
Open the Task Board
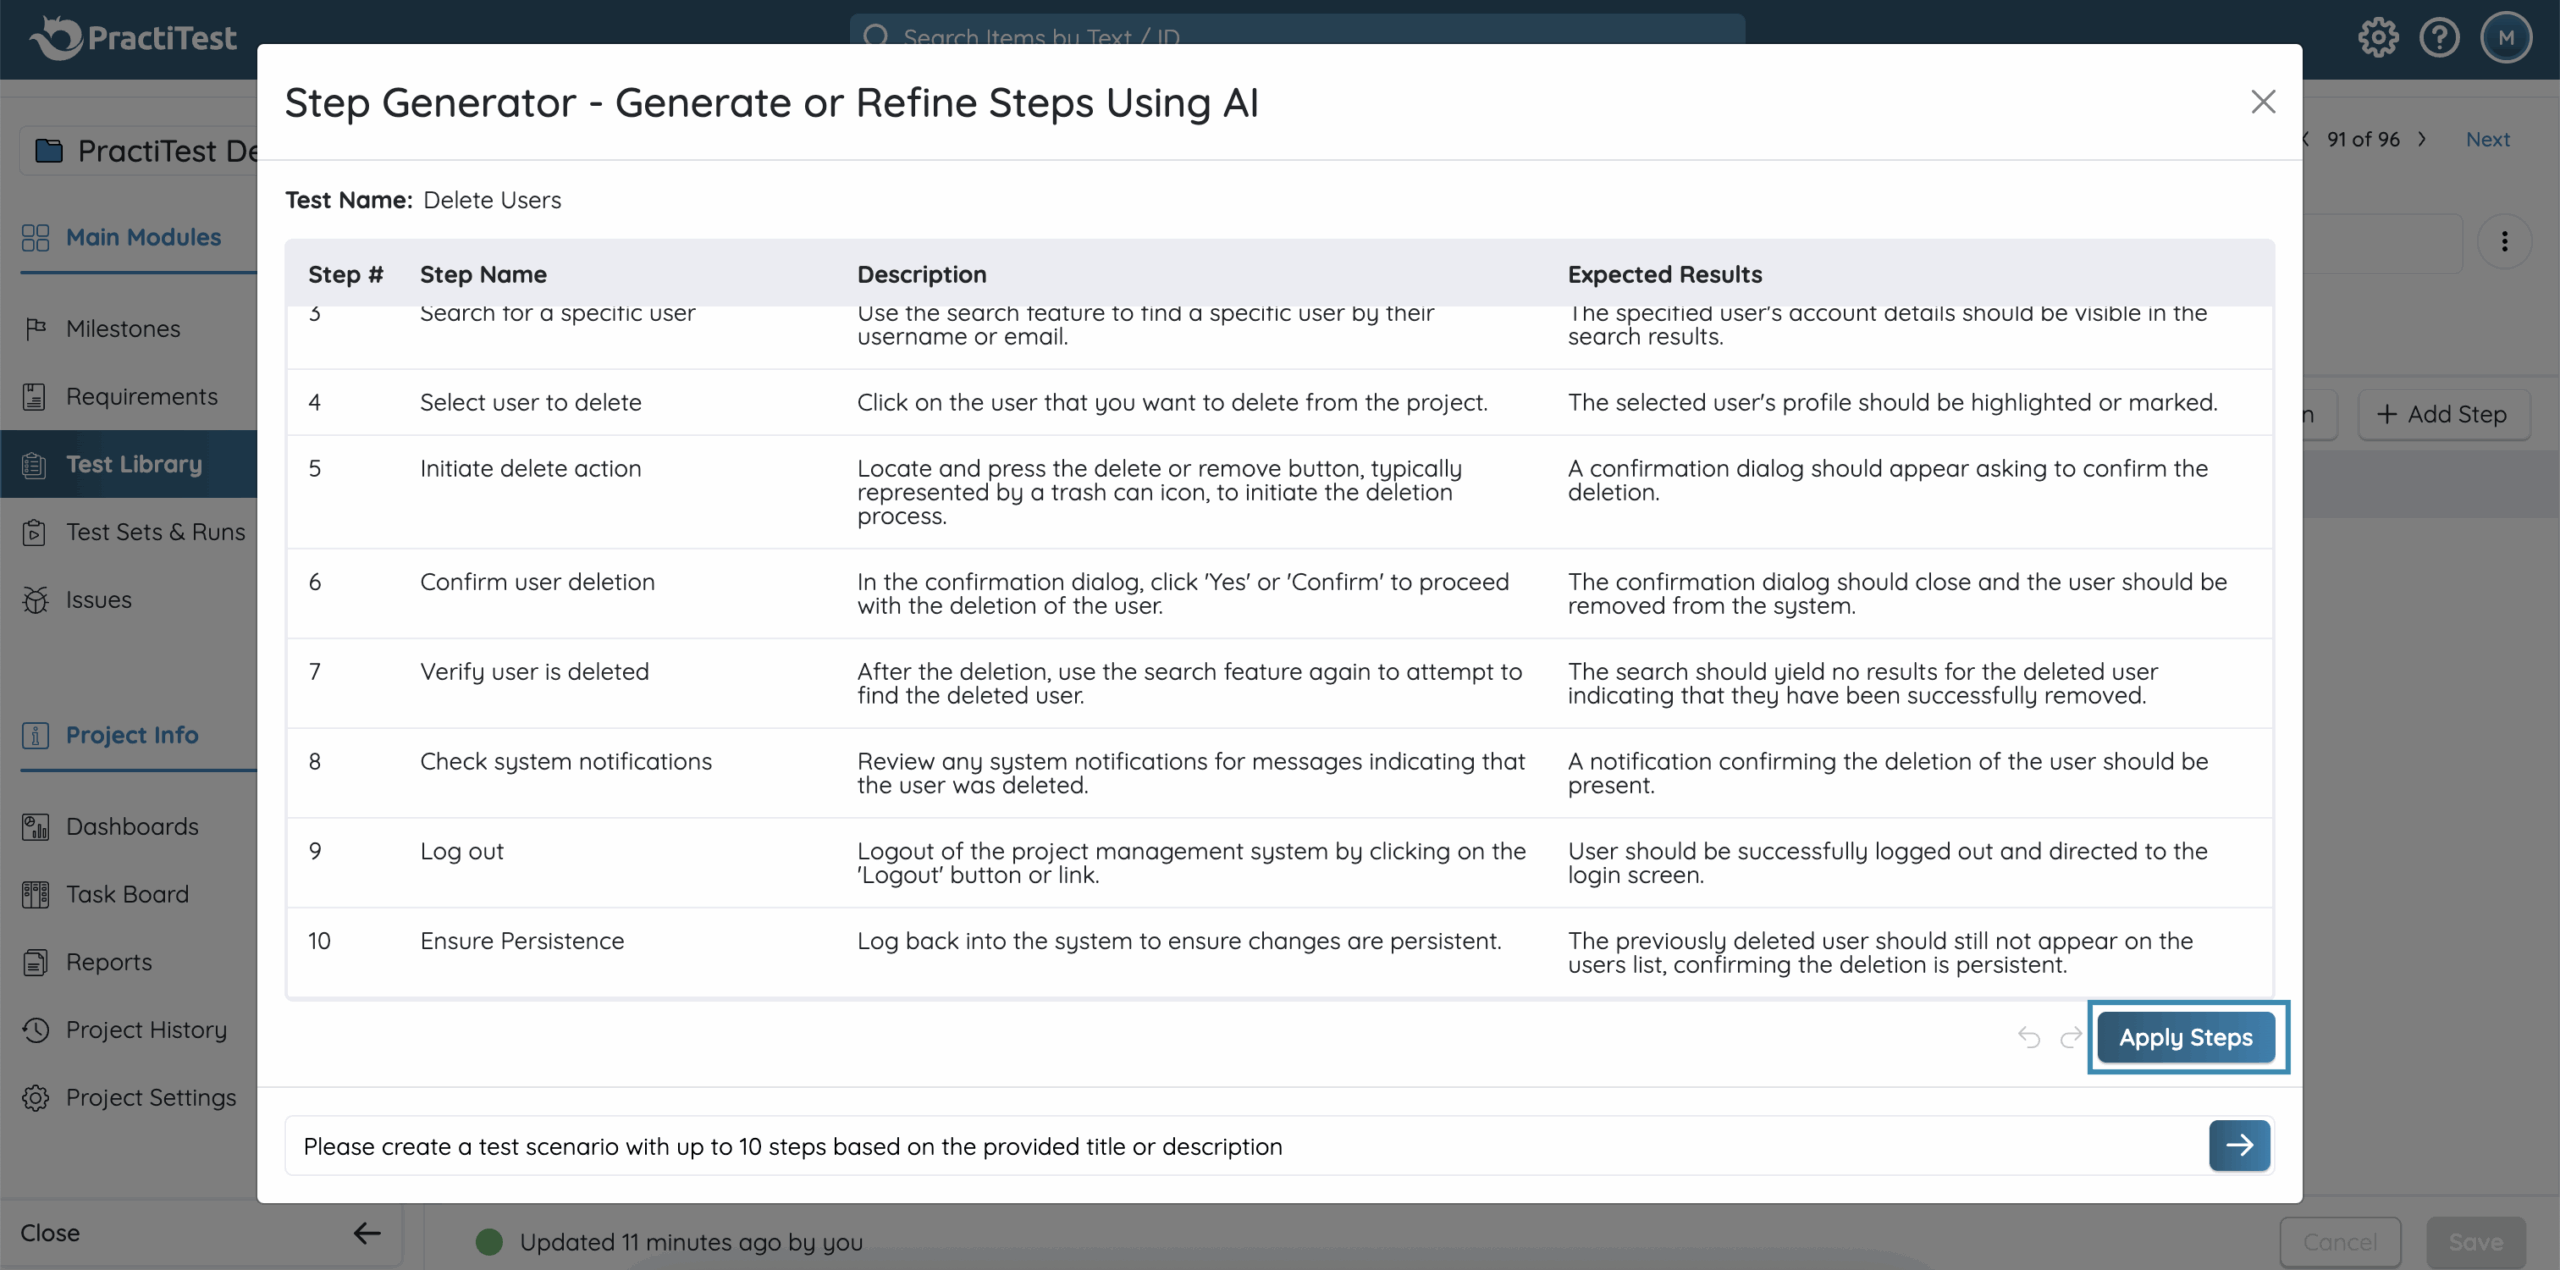[127, 894]
